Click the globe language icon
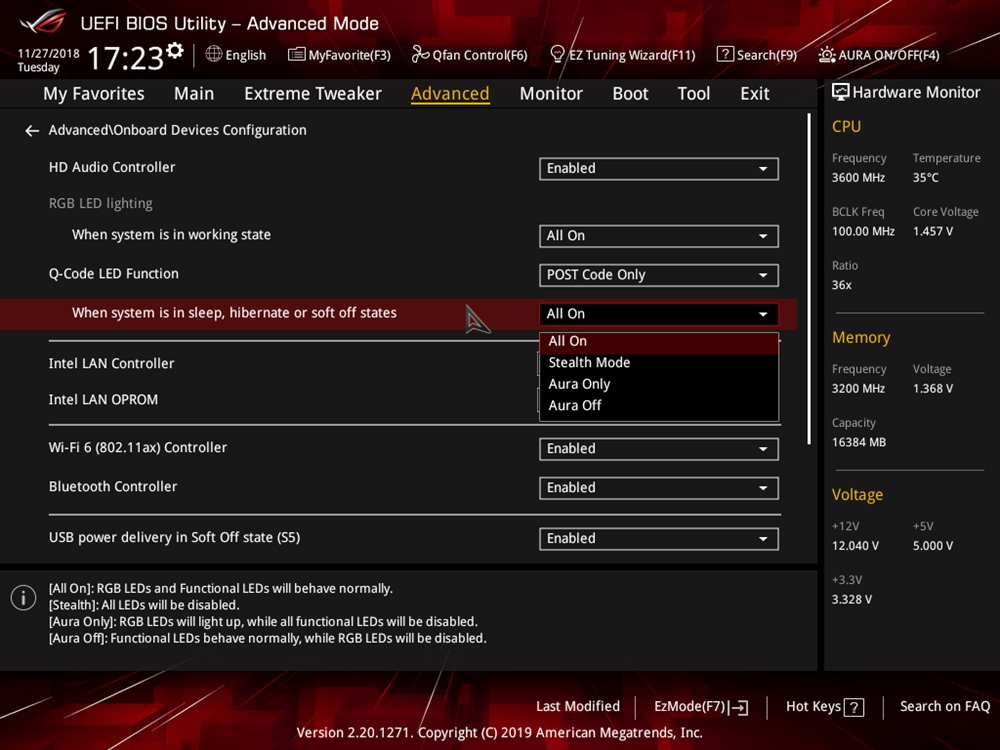This screenshot has width=1000, height=750. [x=214, y=54]
